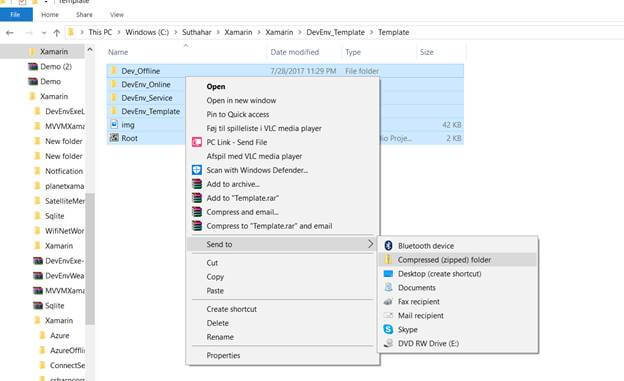Select the planetxama folder in sidebar
Screen dimensions: 624x381
click(64, 186)
